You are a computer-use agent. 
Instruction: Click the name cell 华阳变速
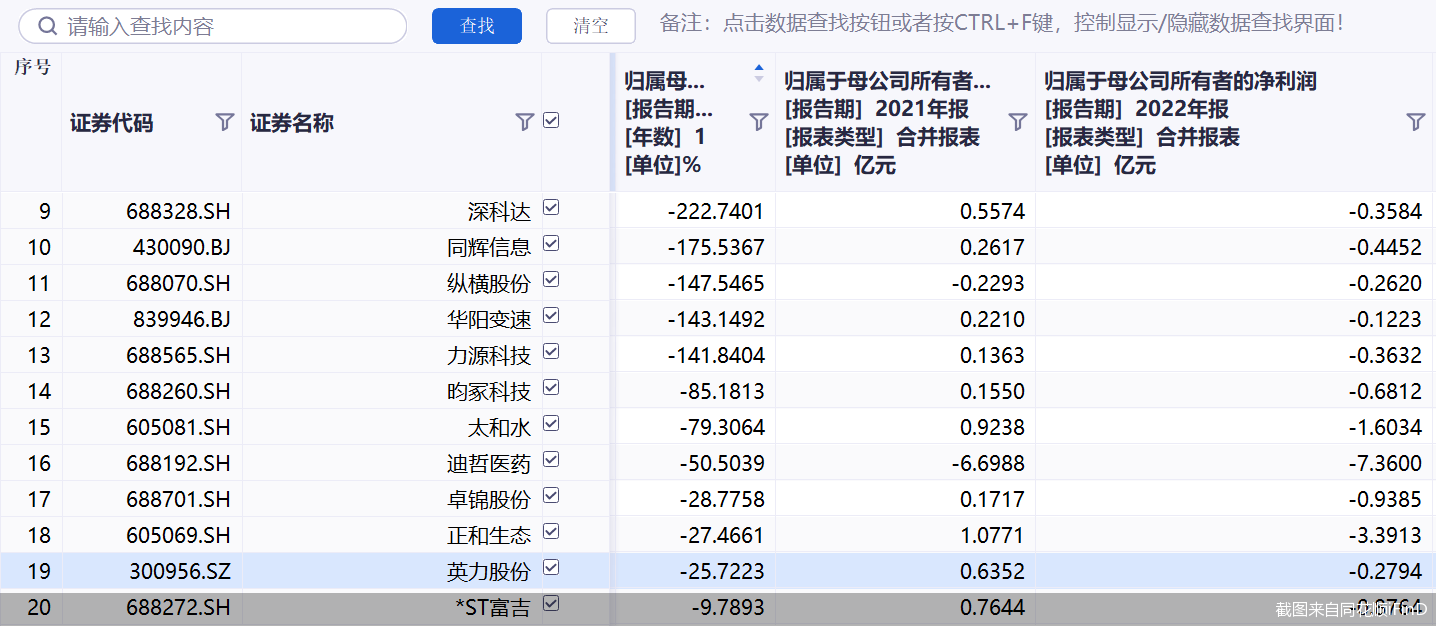click(x=489, y=319)
